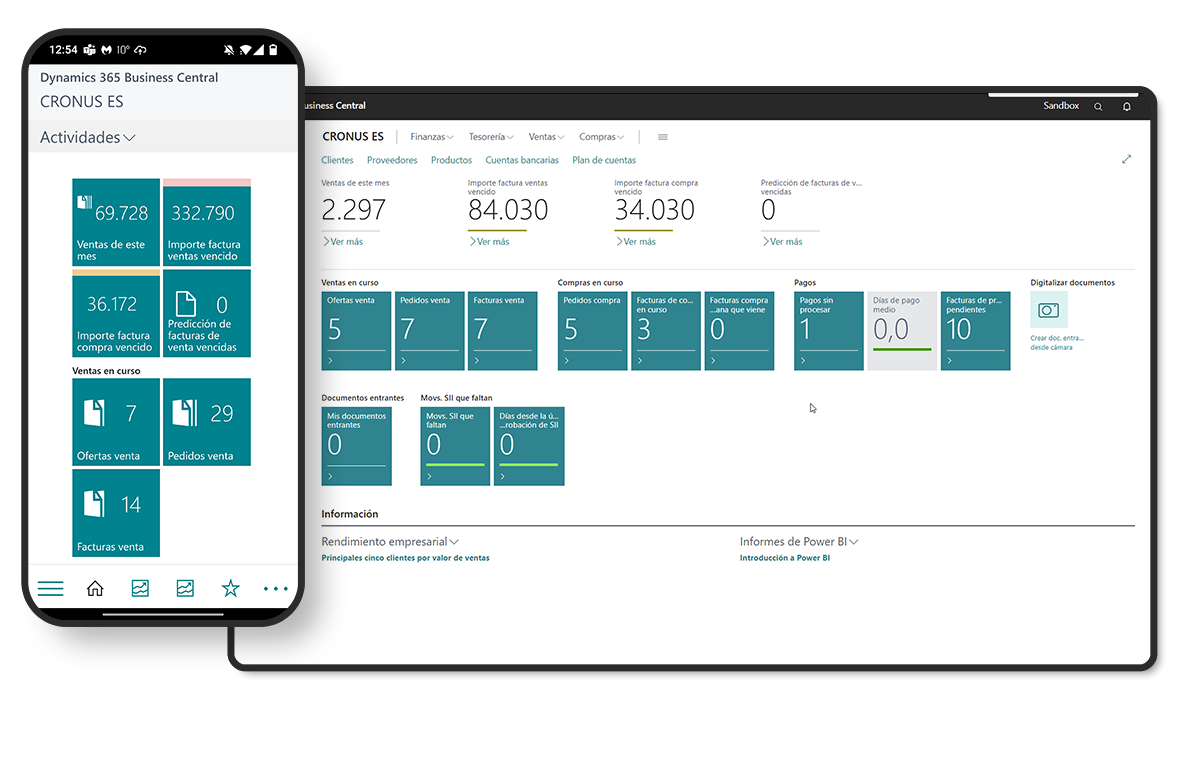Click Ver más under Ventas de este mes
The width and height of the screenshot is (1200, 757).
pos(343,242)
